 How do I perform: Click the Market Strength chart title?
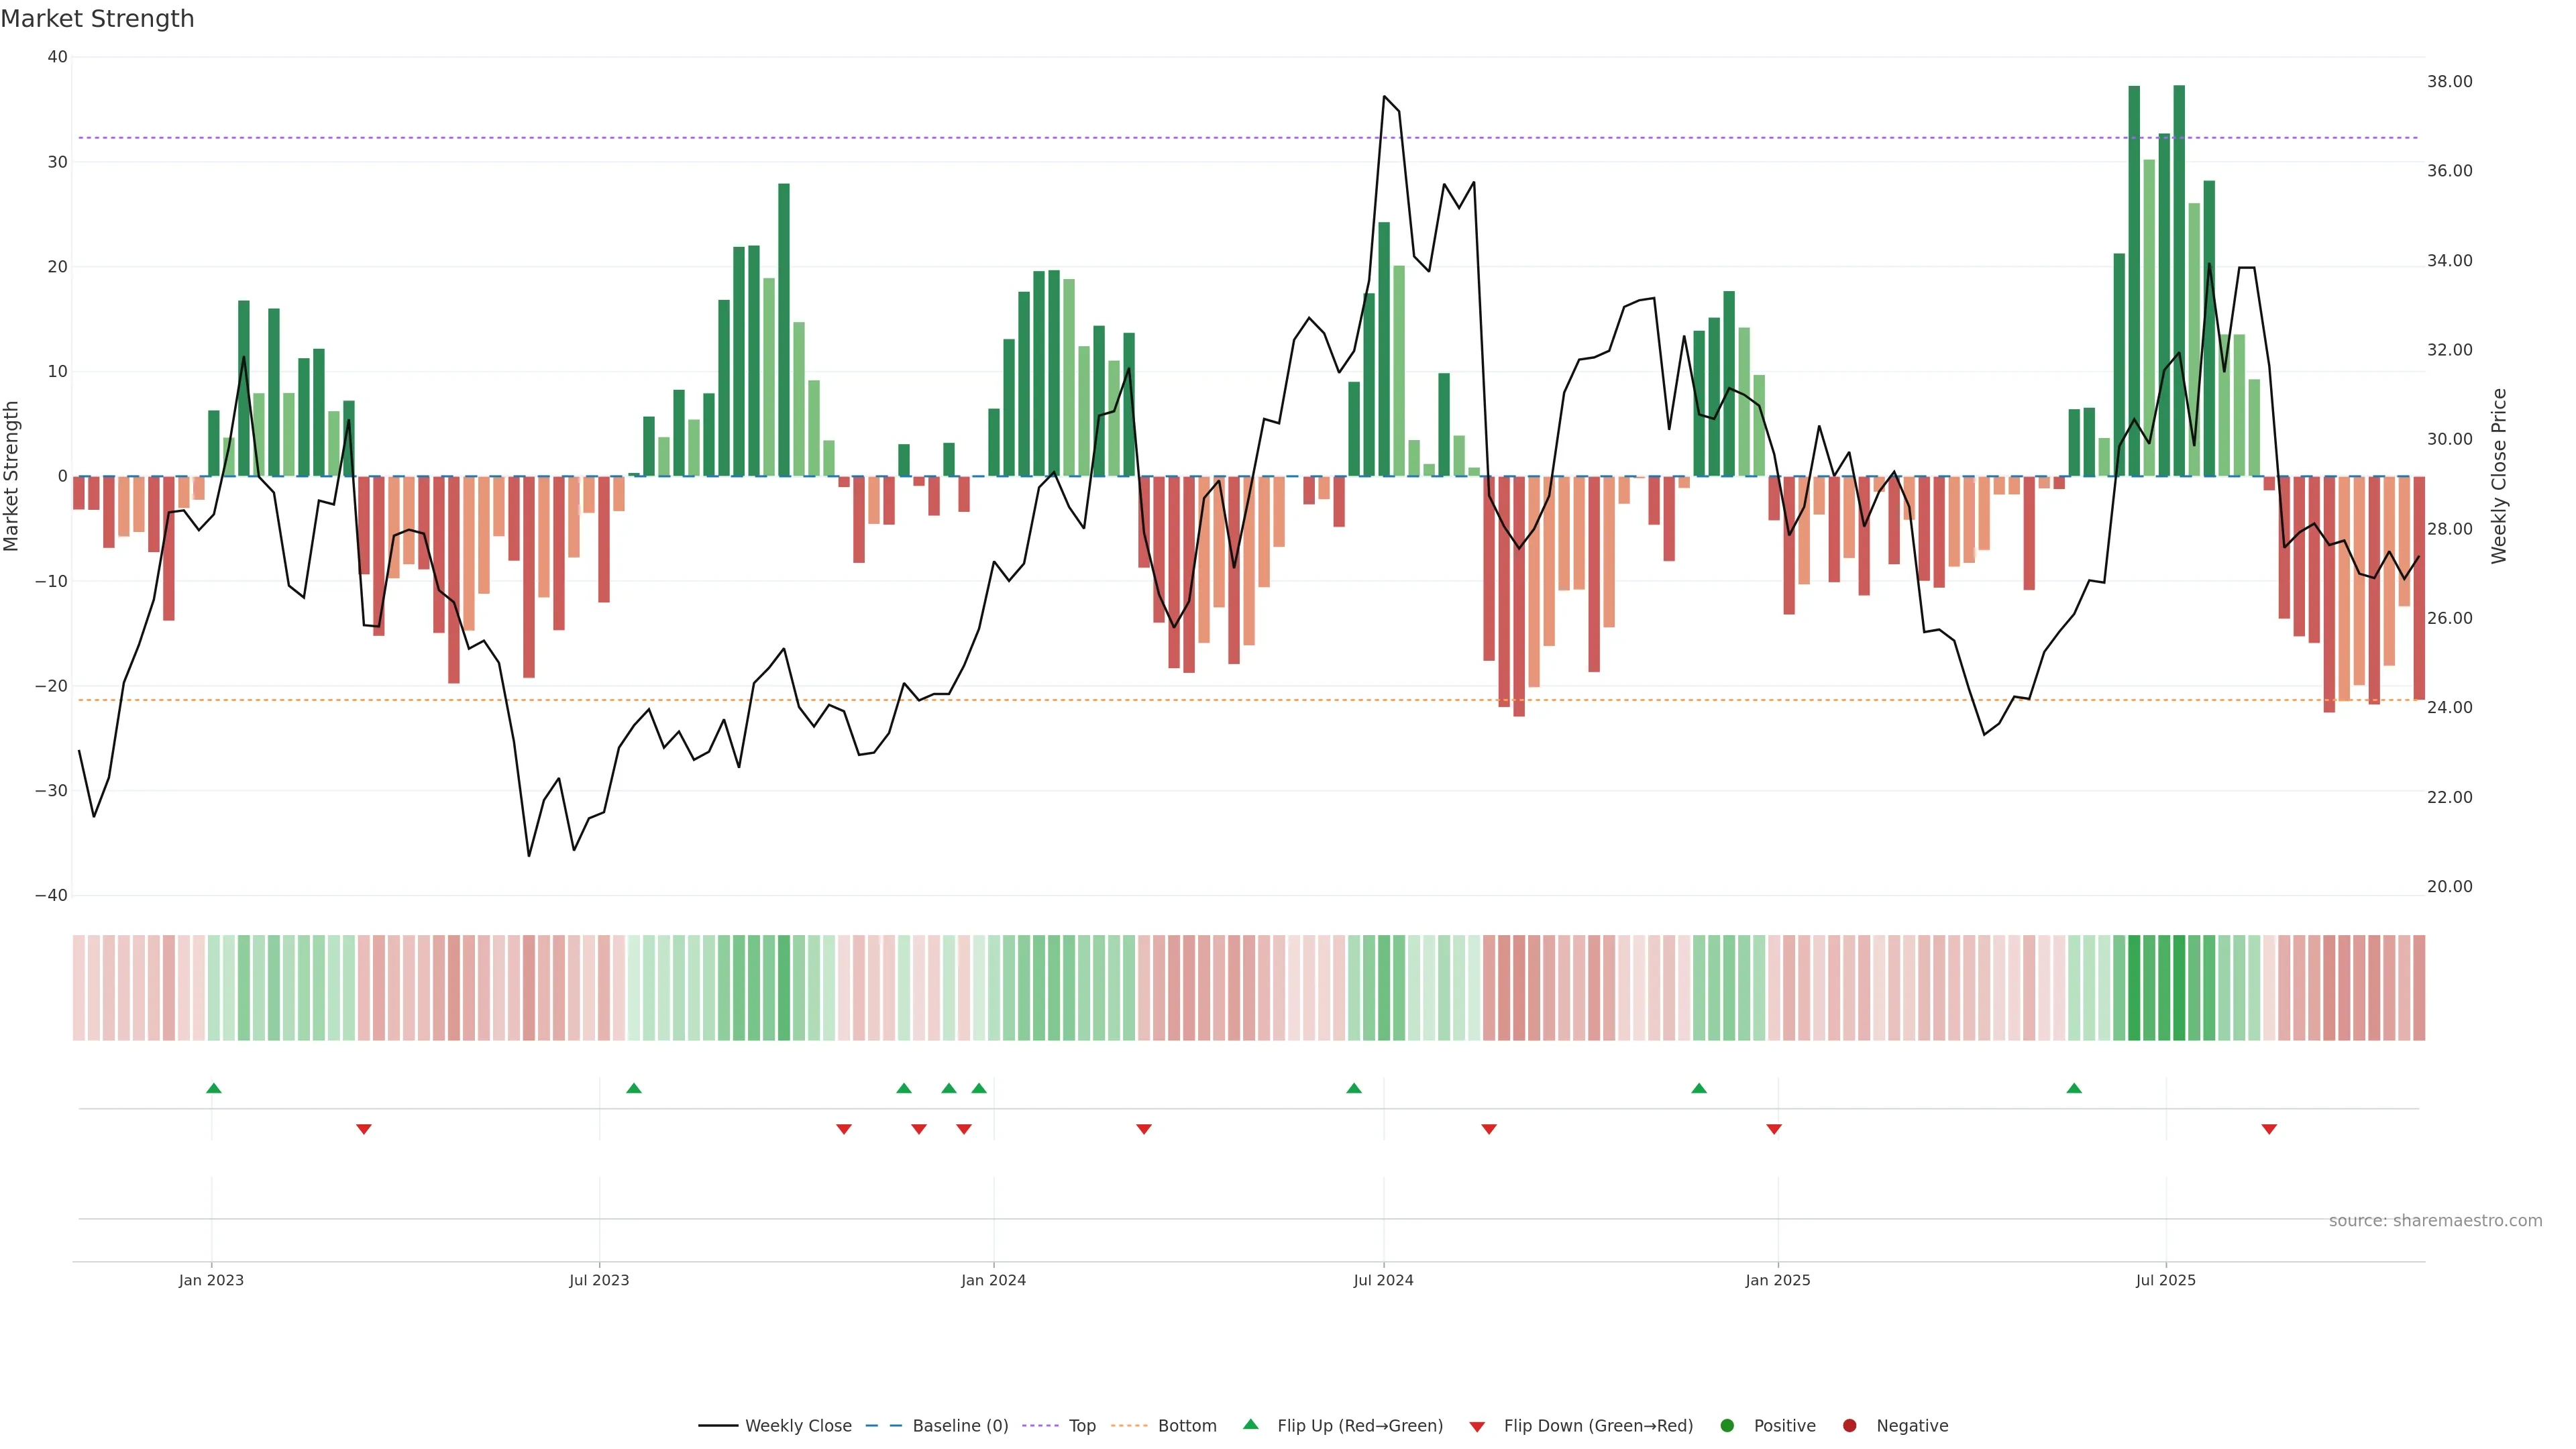pyautogui.click(x=97, y=19)
